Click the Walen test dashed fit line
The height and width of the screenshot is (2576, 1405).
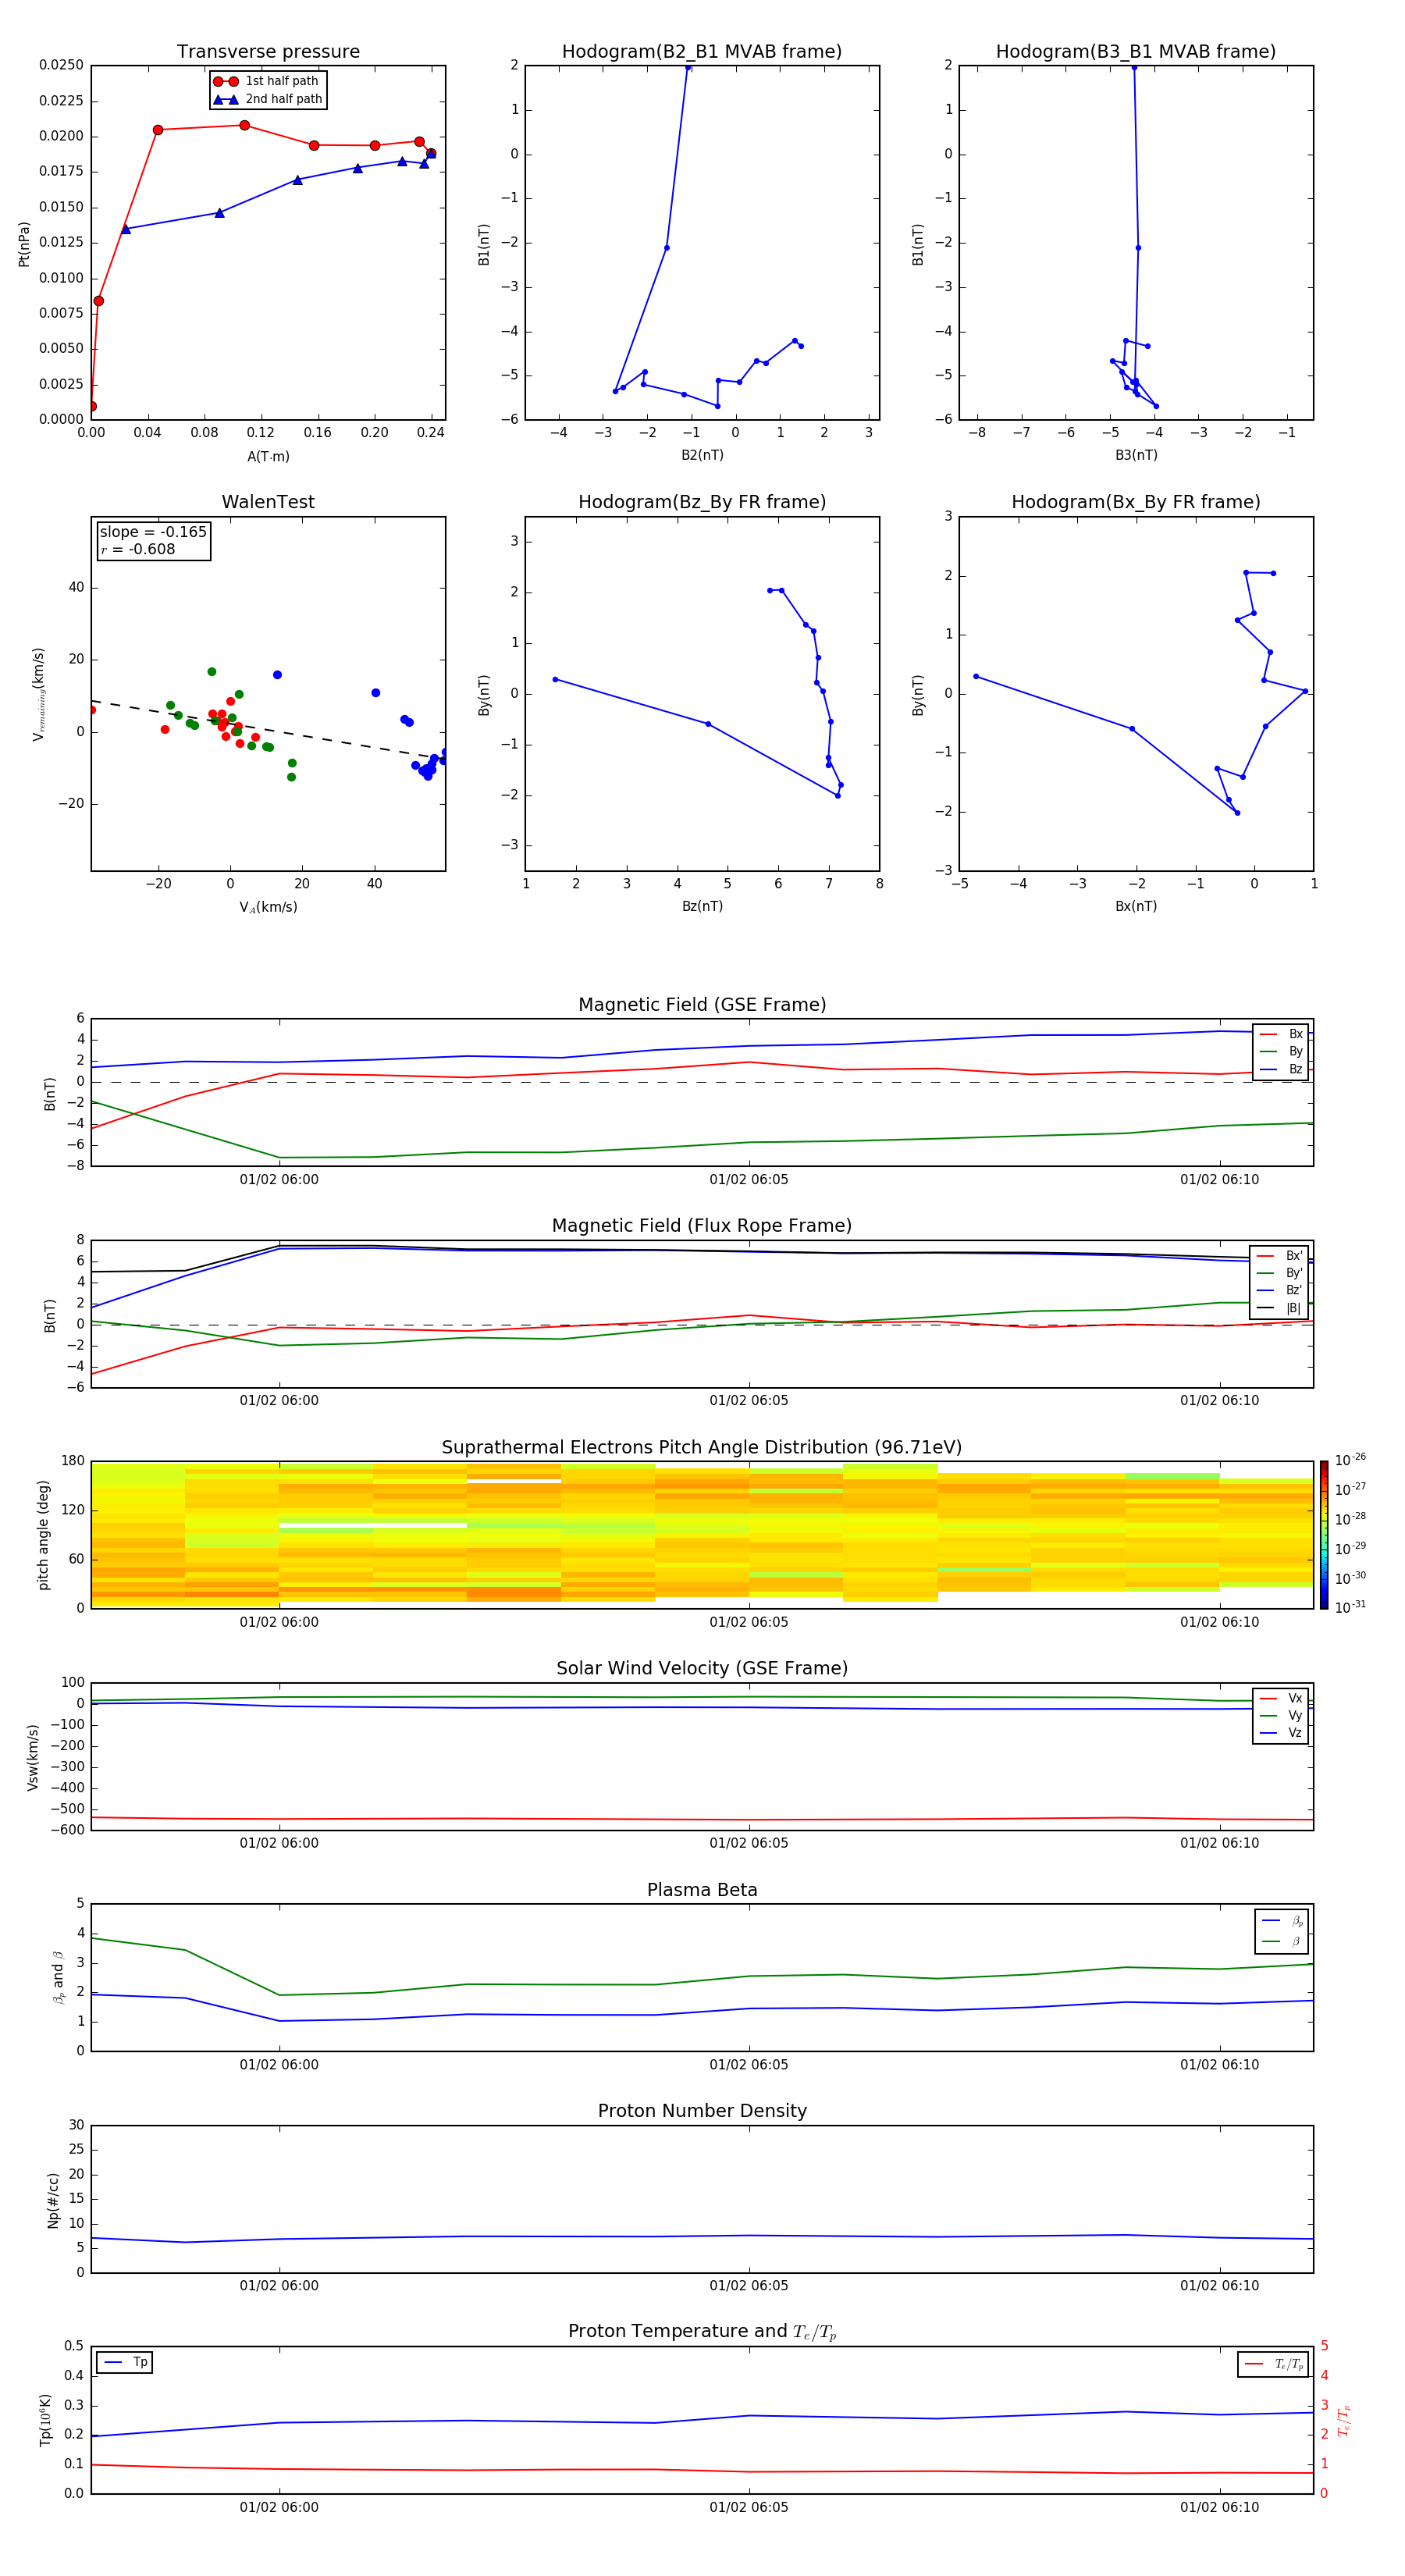[x=268, y=730]
